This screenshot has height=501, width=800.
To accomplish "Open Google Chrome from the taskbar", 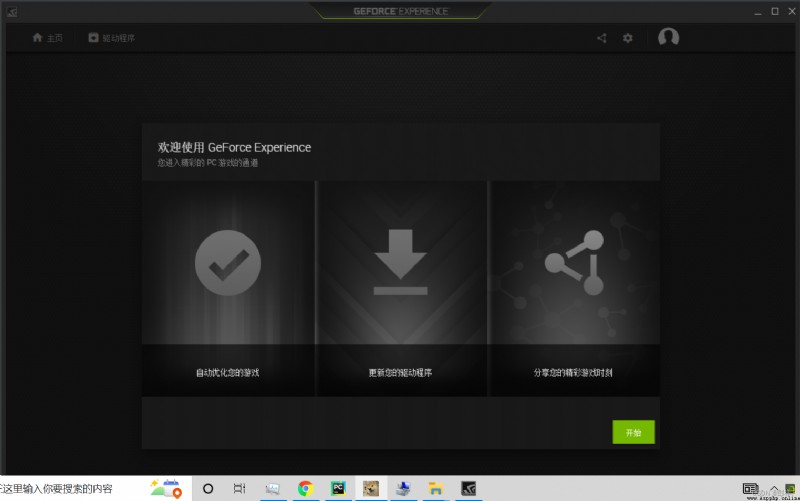I will (x=305, y=489).
